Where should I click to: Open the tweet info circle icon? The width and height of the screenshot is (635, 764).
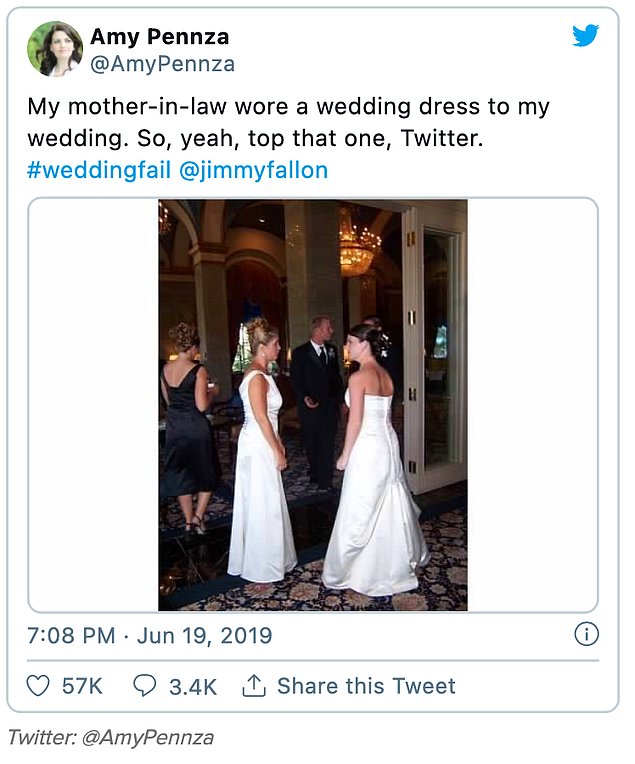[586, 634]
